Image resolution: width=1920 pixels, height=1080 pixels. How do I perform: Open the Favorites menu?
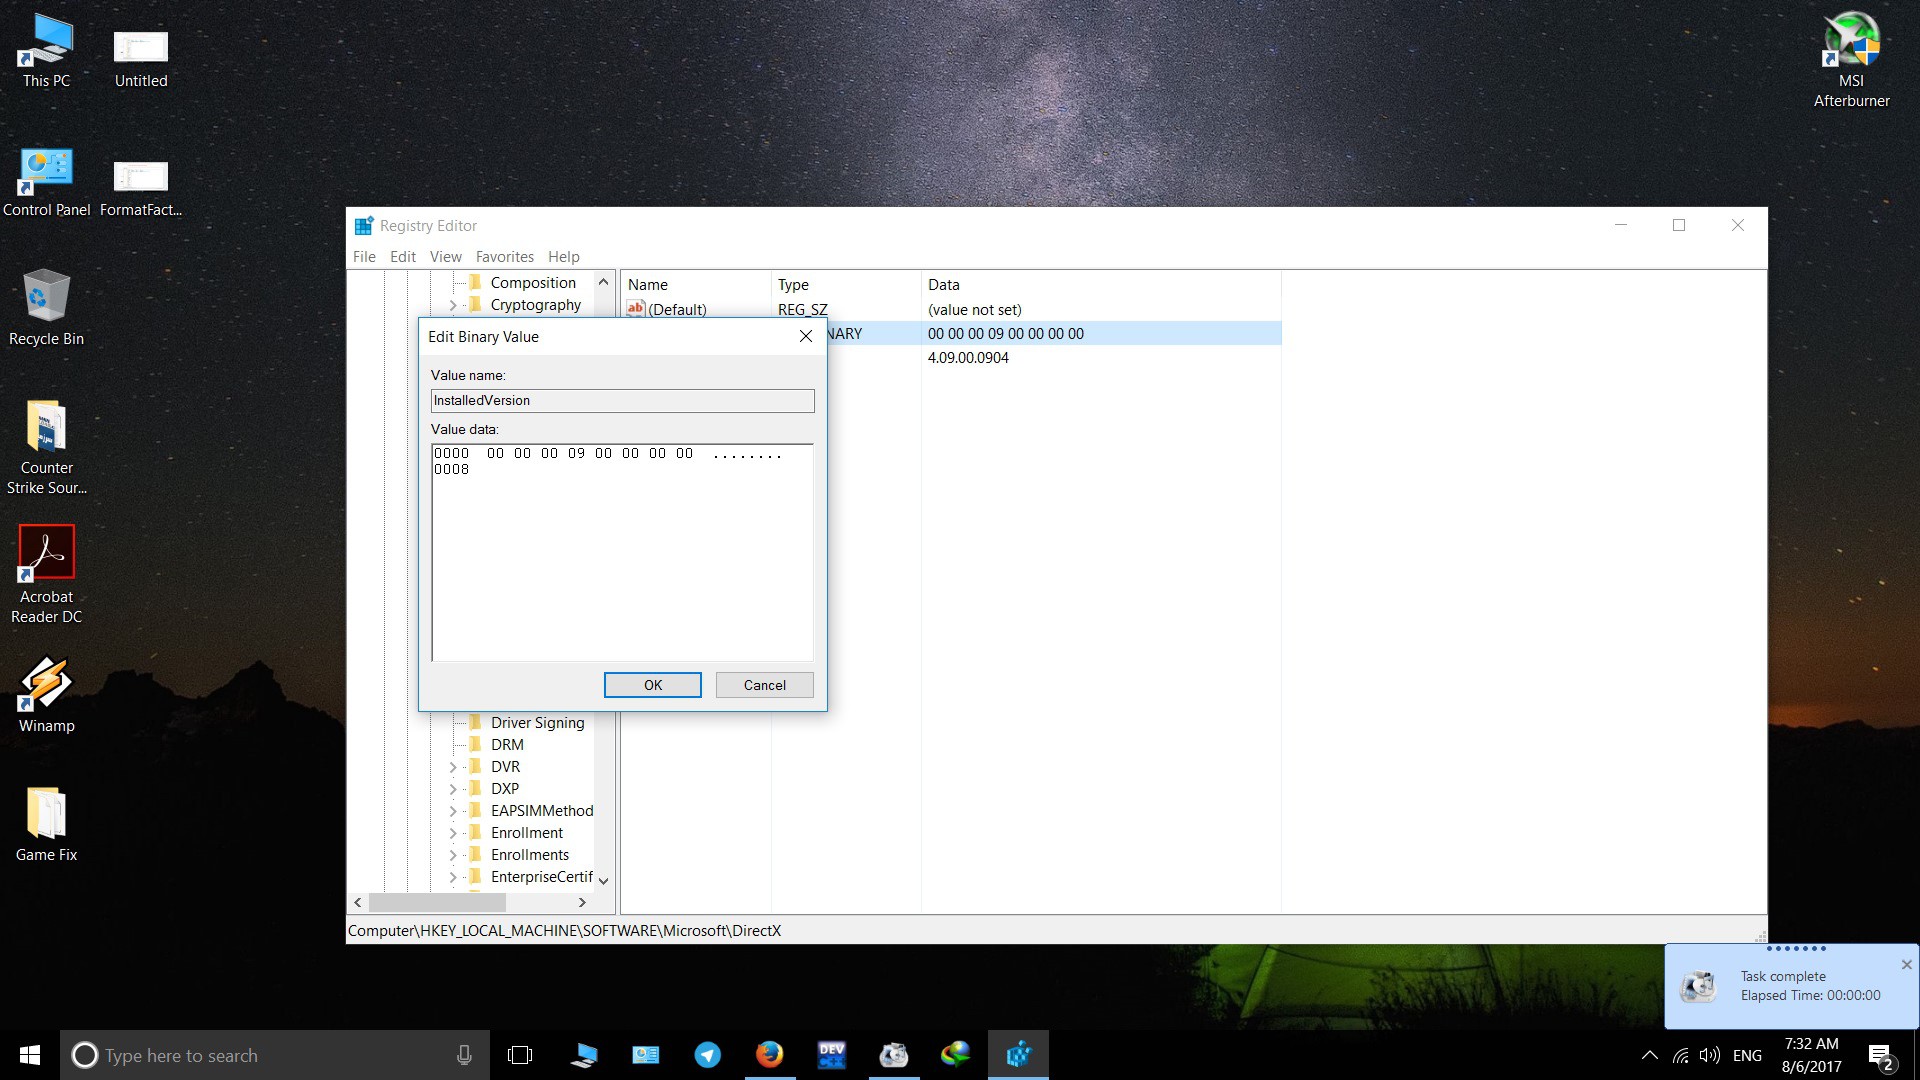click(504, 257)
